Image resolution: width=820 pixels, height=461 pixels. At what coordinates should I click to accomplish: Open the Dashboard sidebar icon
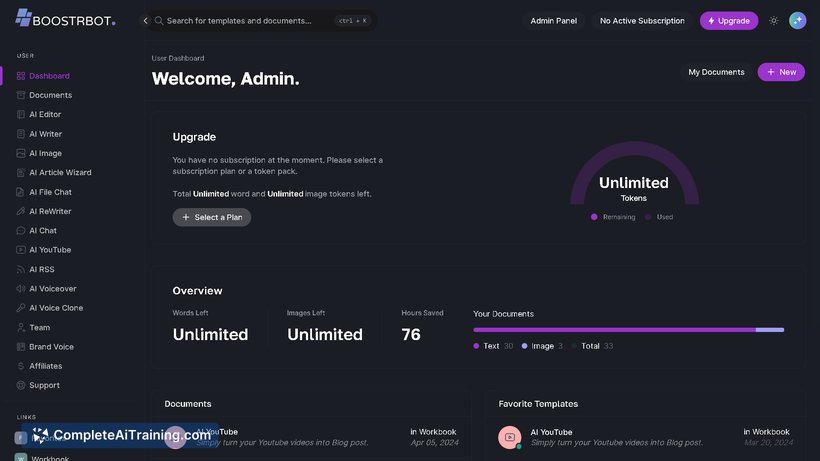click(x=21, y=76)
